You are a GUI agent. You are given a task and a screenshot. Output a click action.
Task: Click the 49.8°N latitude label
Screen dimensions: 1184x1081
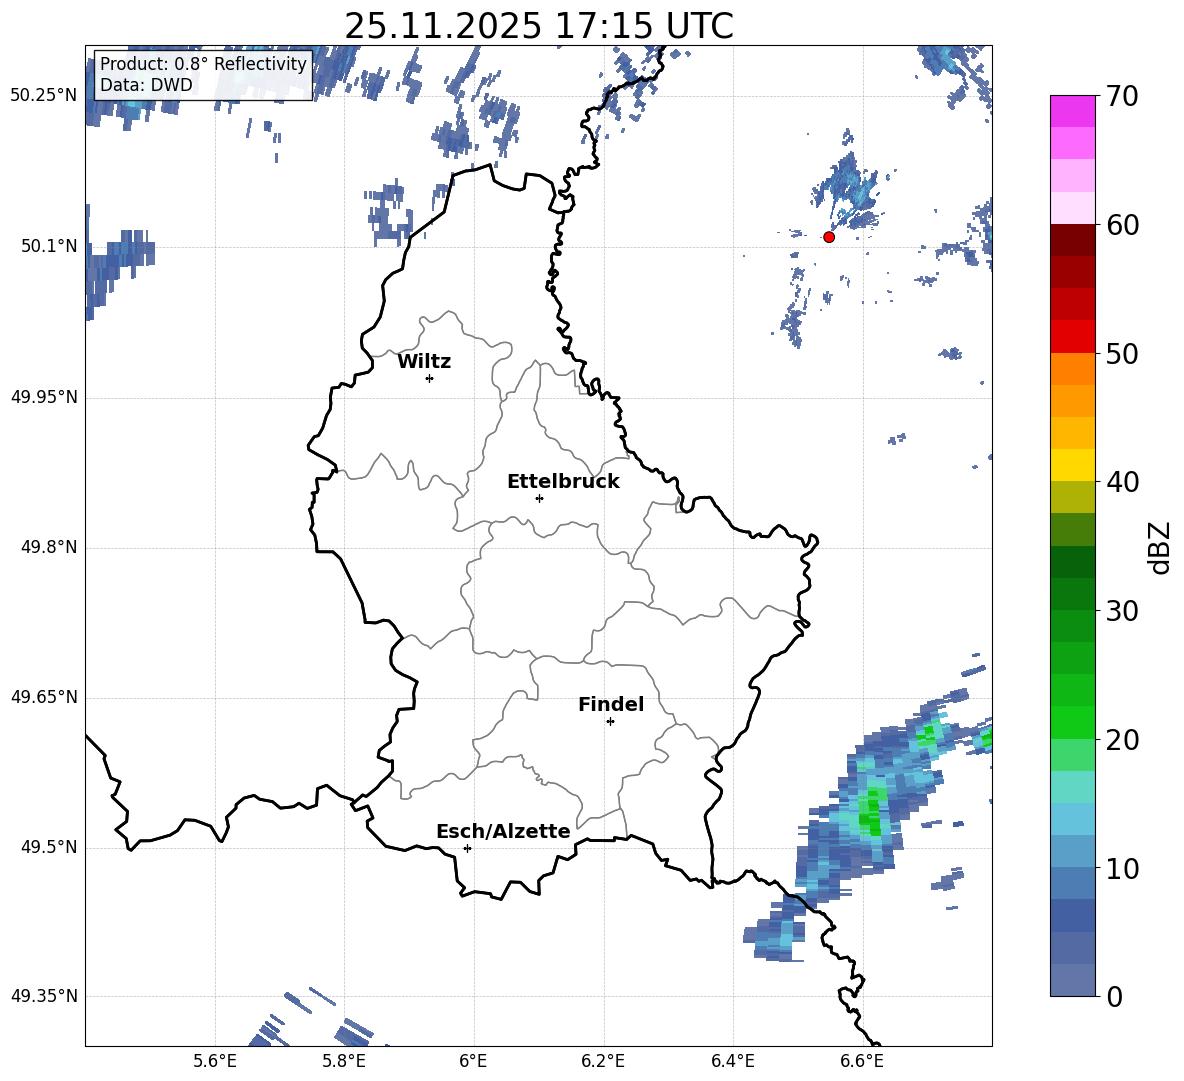pos(48,547)
